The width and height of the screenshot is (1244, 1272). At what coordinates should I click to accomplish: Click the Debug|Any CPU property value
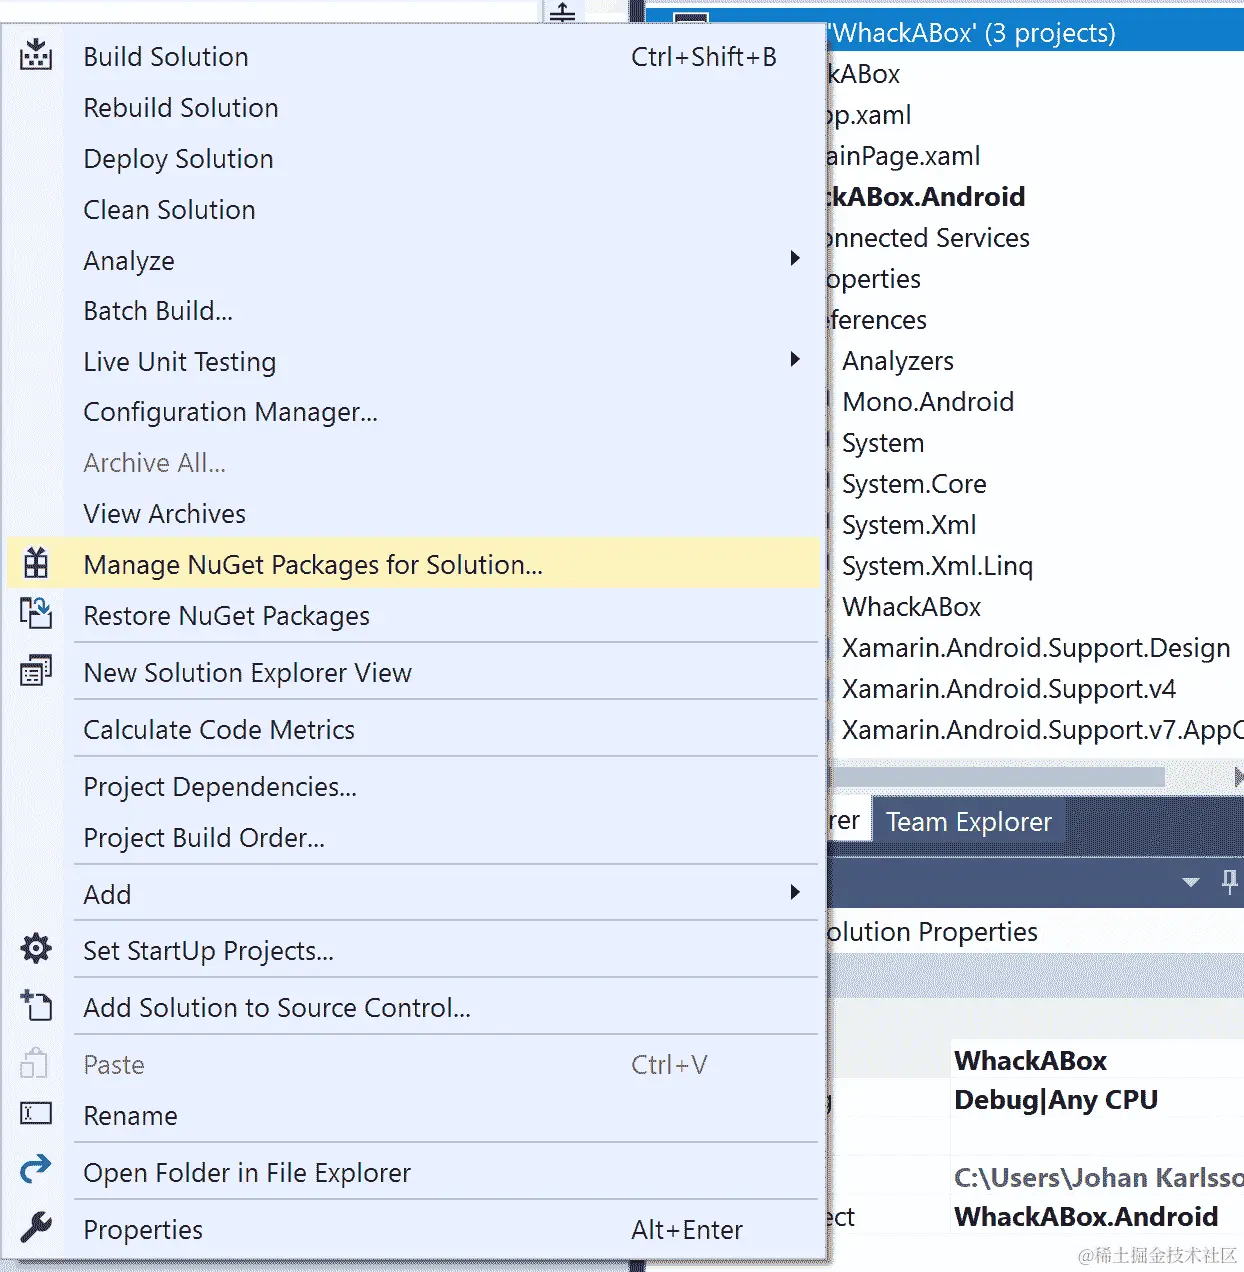click(x=1056, y=1100)
